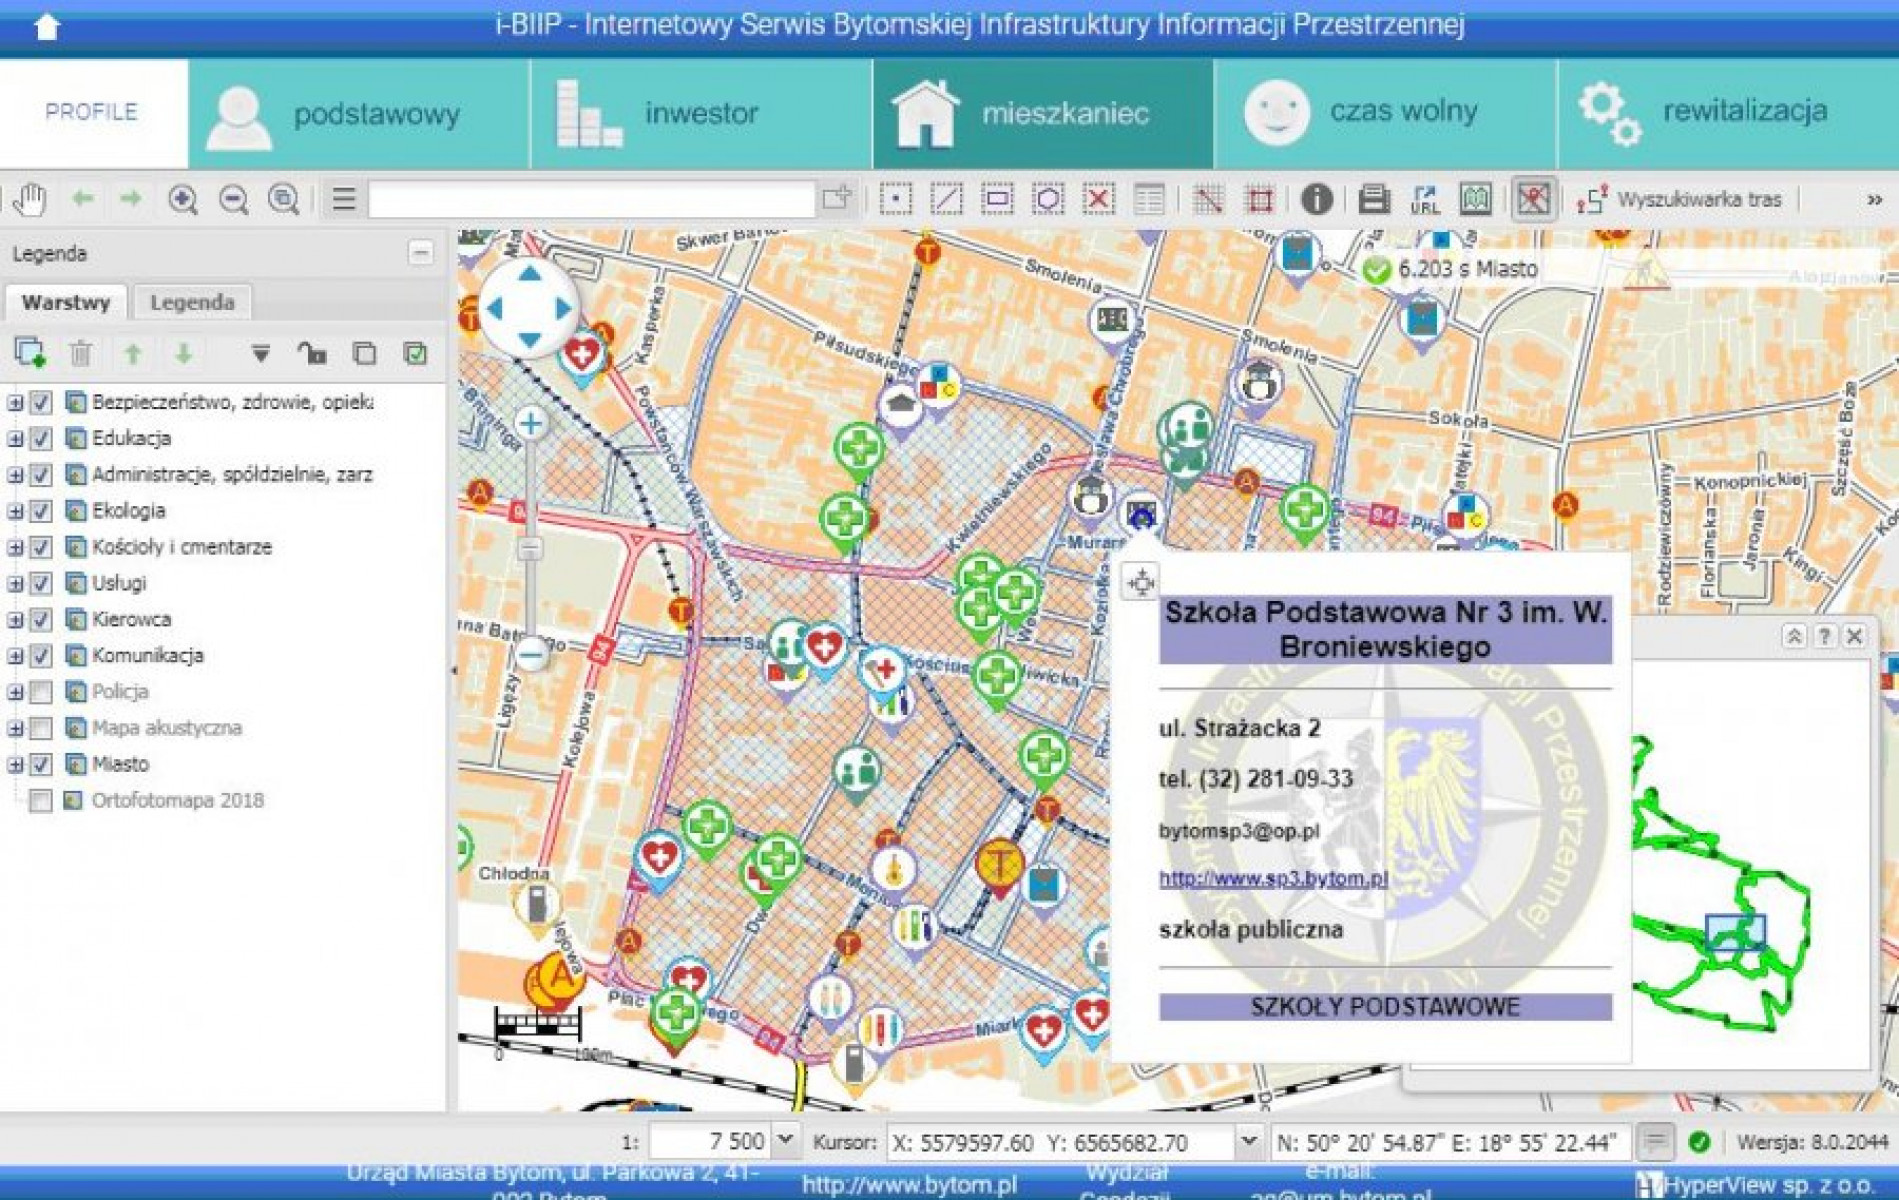
Task: Uncheck Kościoły i cmentarze layer
Action: tap(41, 547)
